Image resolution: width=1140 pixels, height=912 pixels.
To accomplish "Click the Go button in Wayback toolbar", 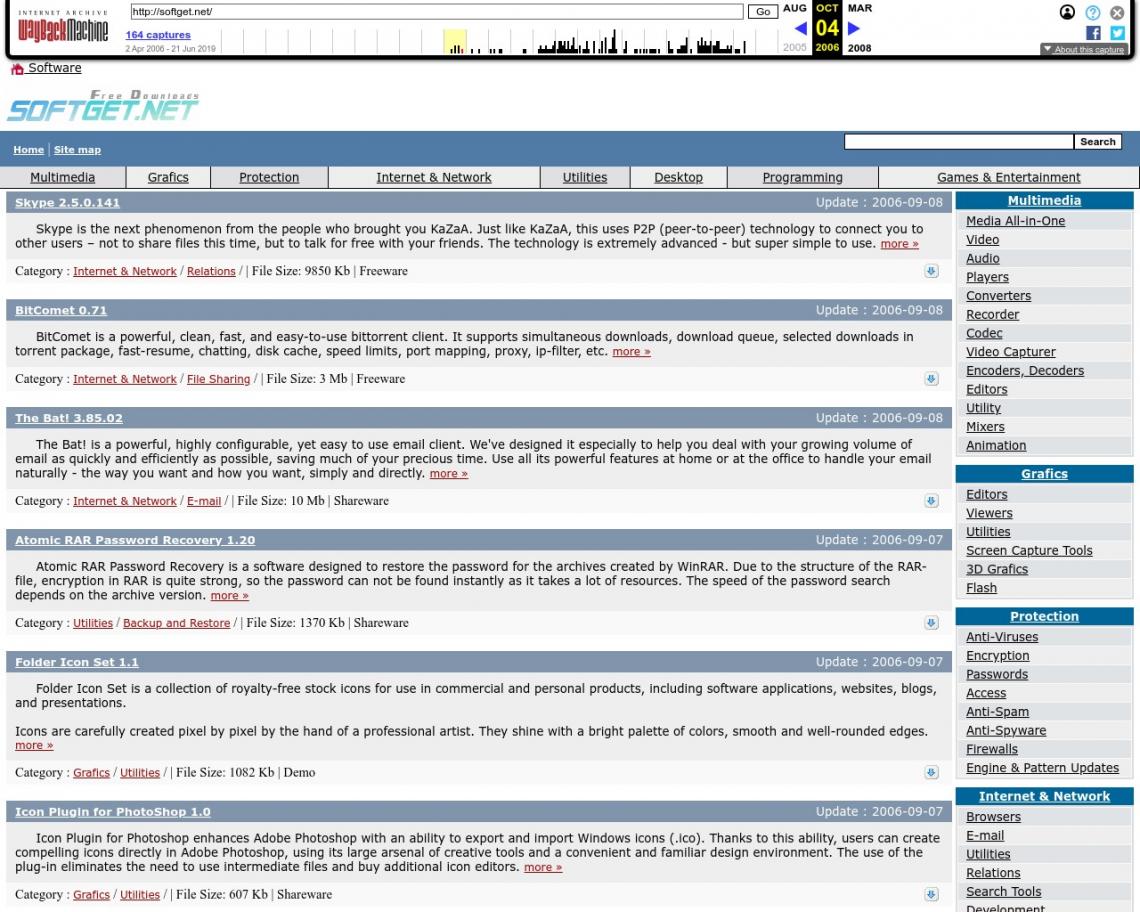I will pyautogui.click(x=763, y=12).
